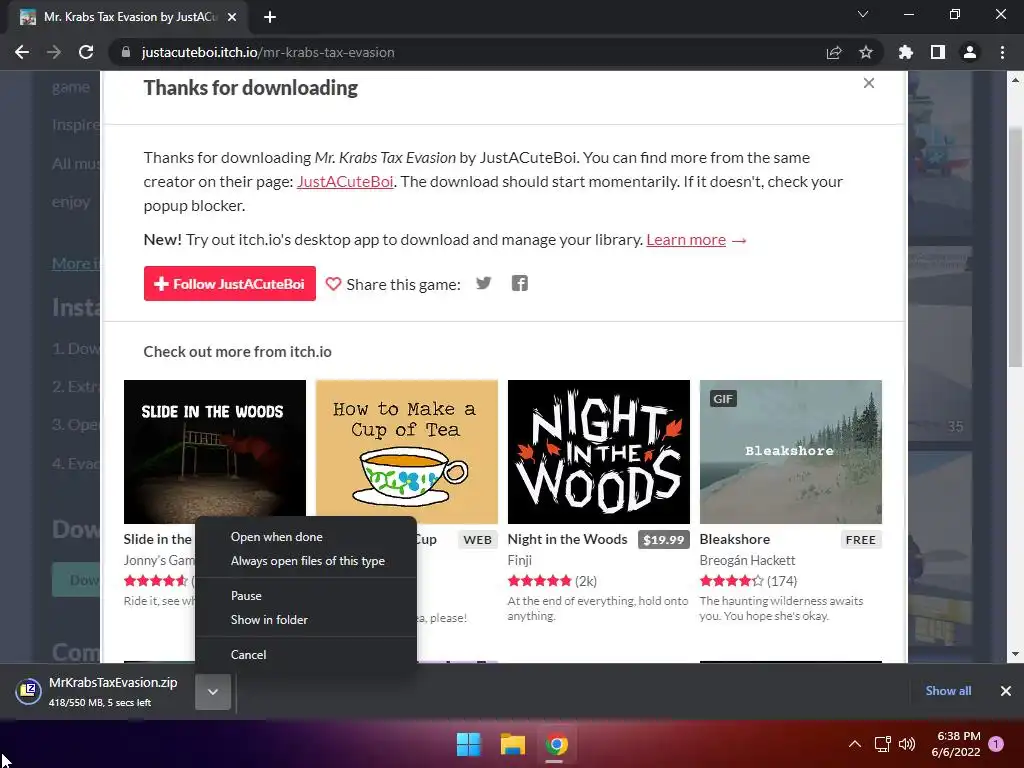Toggle the browser side panel icon

938,52
